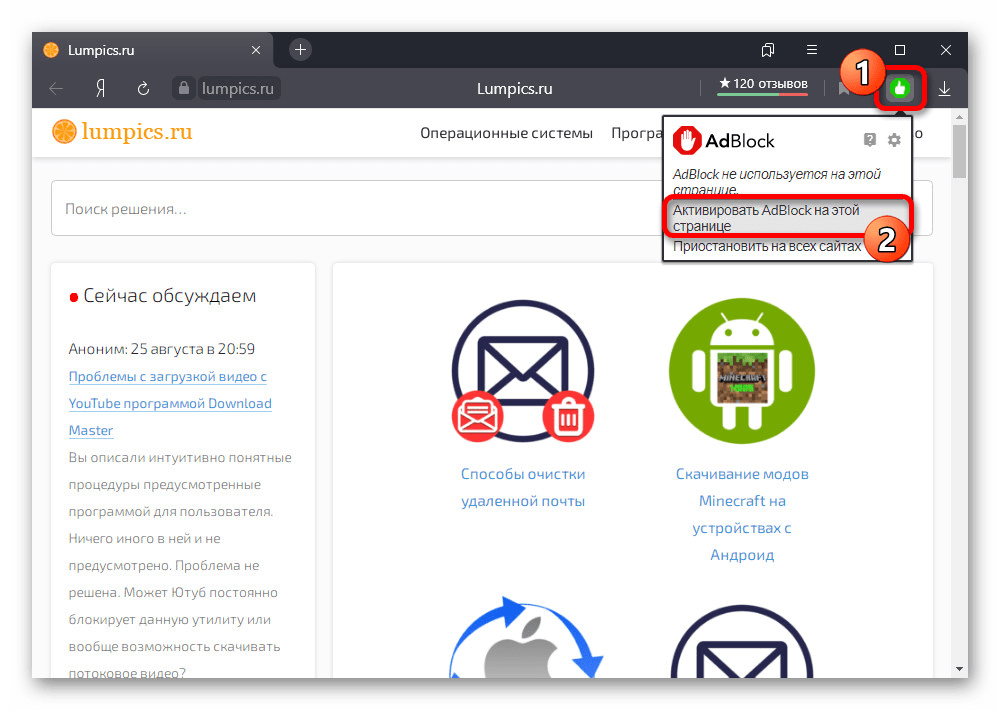This screenshot has width=1000, height=710.
Task: Open the browser hamburger menu
Action: coord(812,50)
